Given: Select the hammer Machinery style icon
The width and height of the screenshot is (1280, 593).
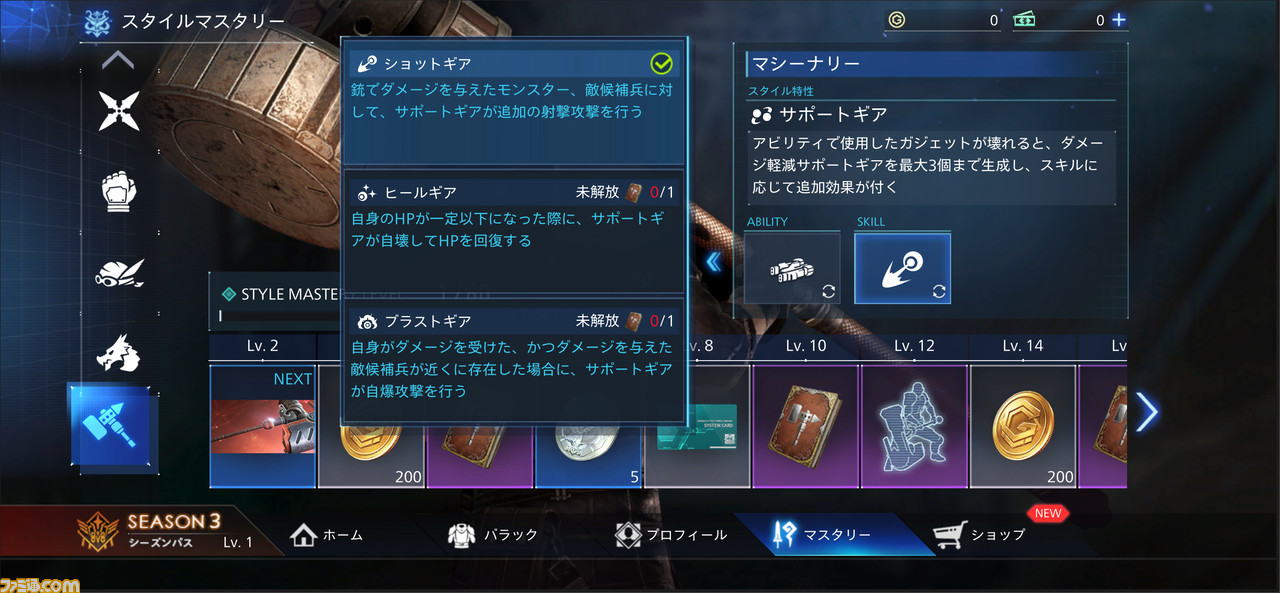Looking at the screenshot, I should [x=112, y=425].
